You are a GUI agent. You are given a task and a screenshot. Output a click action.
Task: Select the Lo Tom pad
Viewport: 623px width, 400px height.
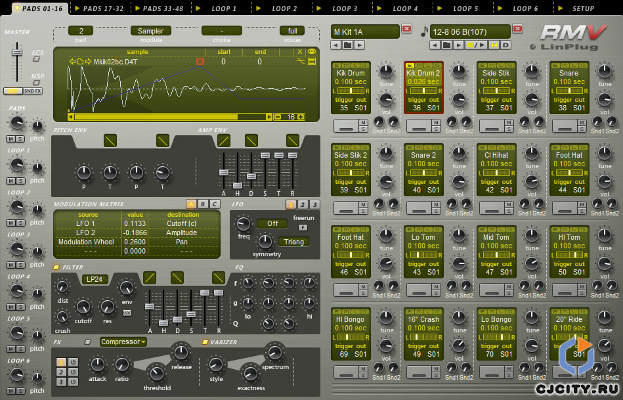pyautogui.click(x=424, y=251)
